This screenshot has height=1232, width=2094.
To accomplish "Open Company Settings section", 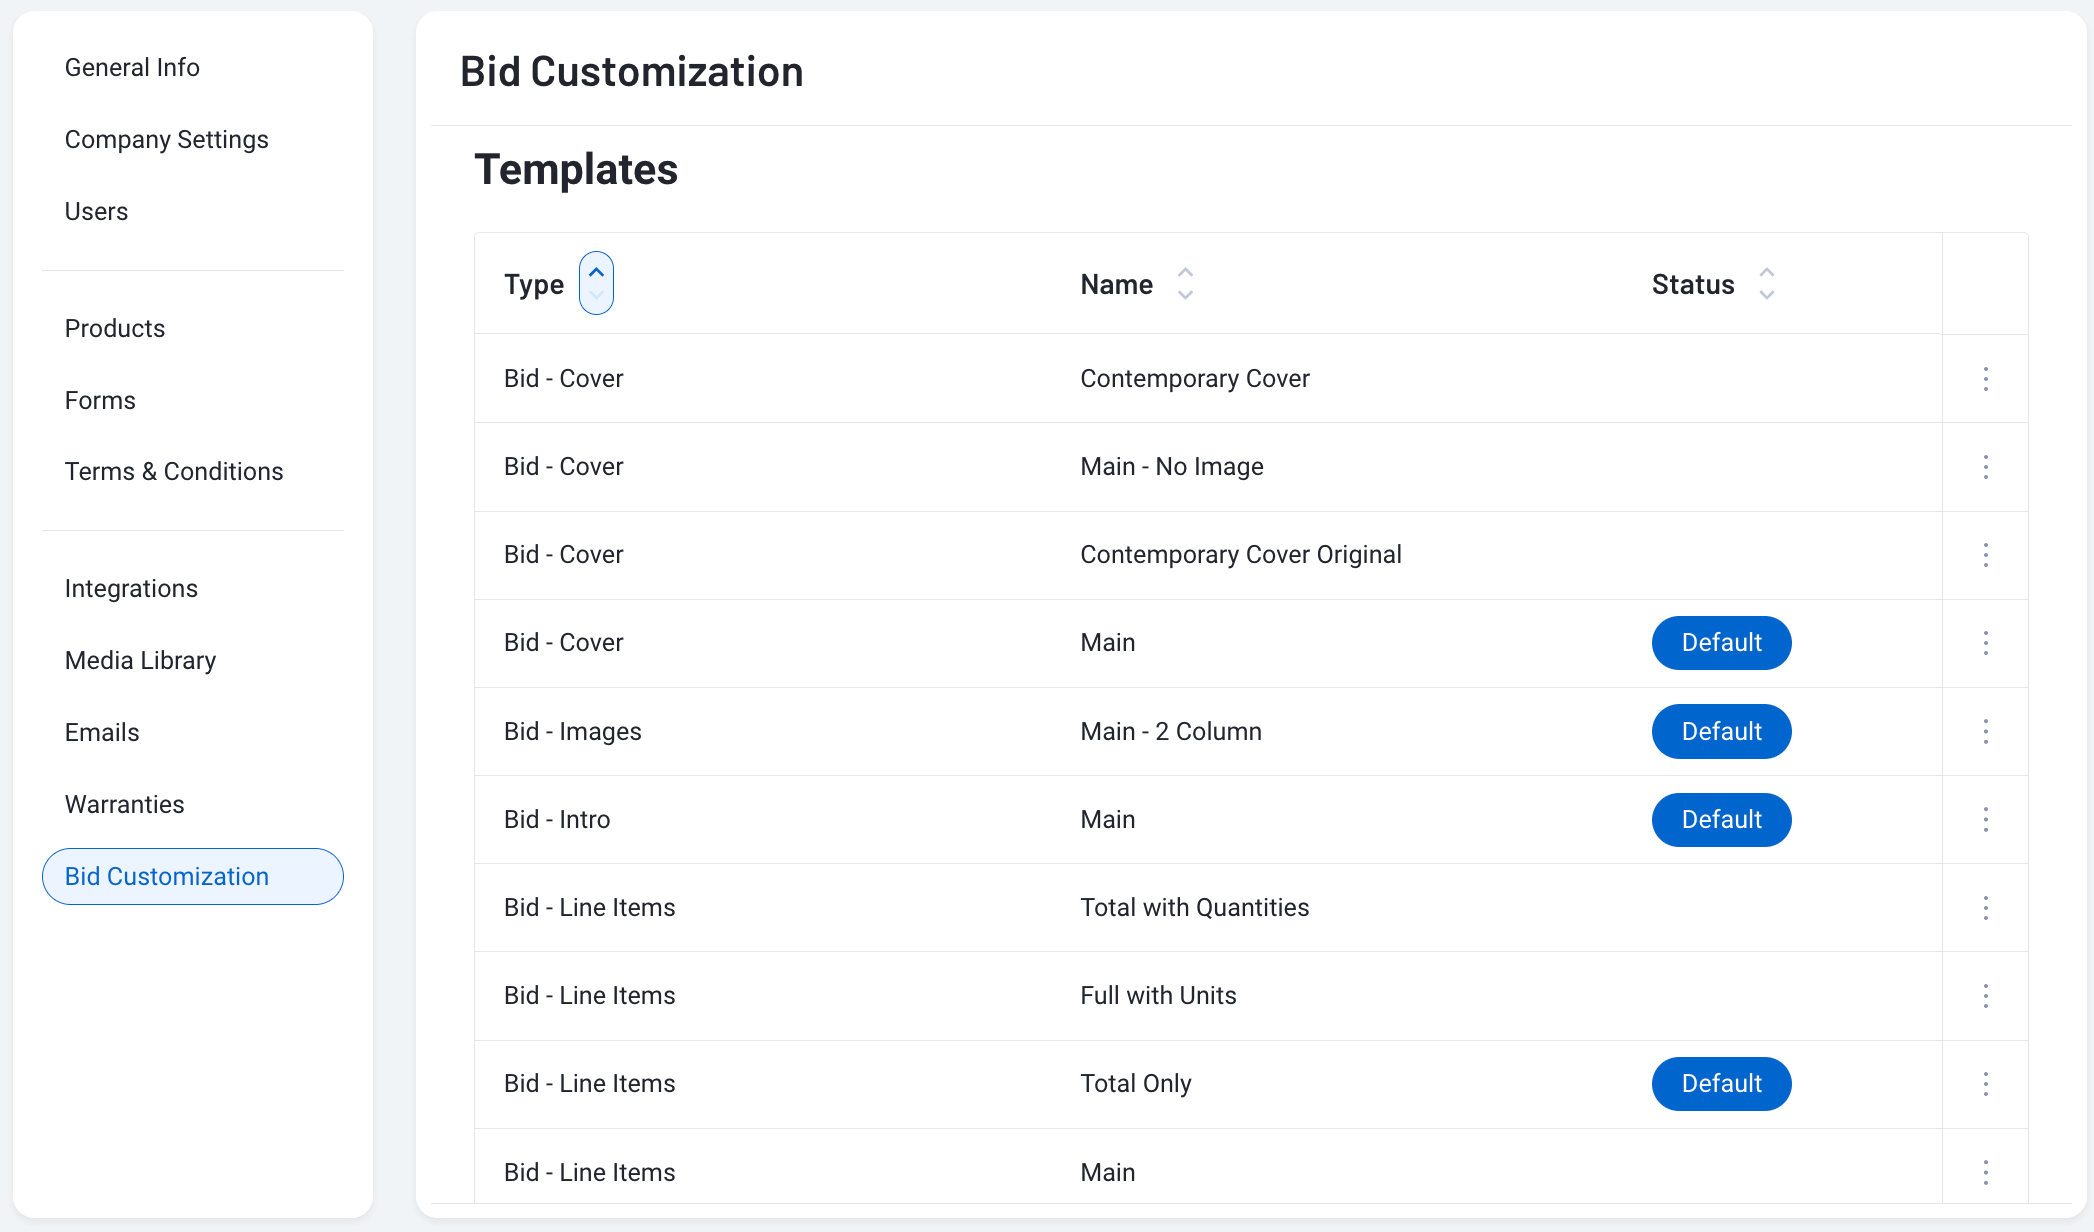I will point(166,139).
